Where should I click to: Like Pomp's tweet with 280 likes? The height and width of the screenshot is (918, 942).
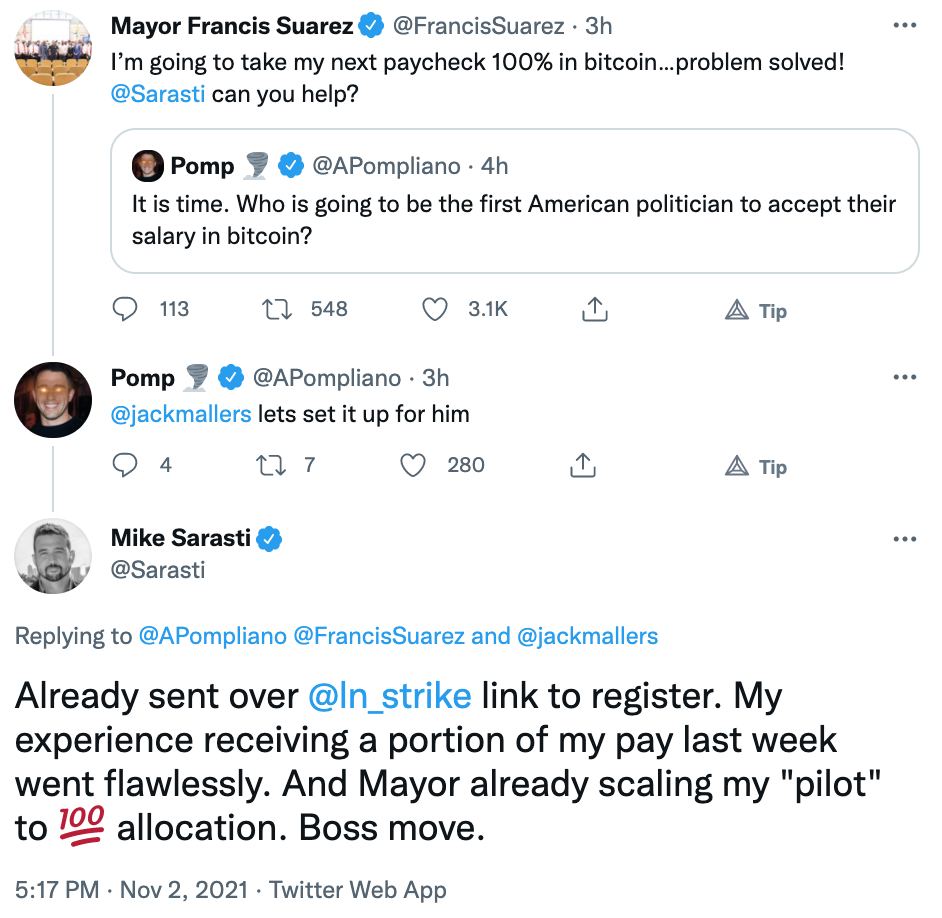(x=413, y=465)
